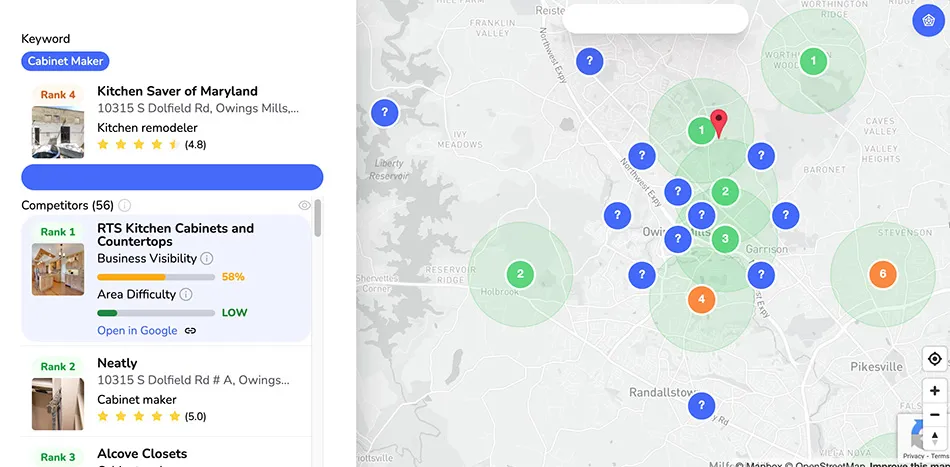Screen dimensions: 950x467
Task: Click the Cabinet Maker keyword chip
Action: pyautogui.click(x=65, y=61)
